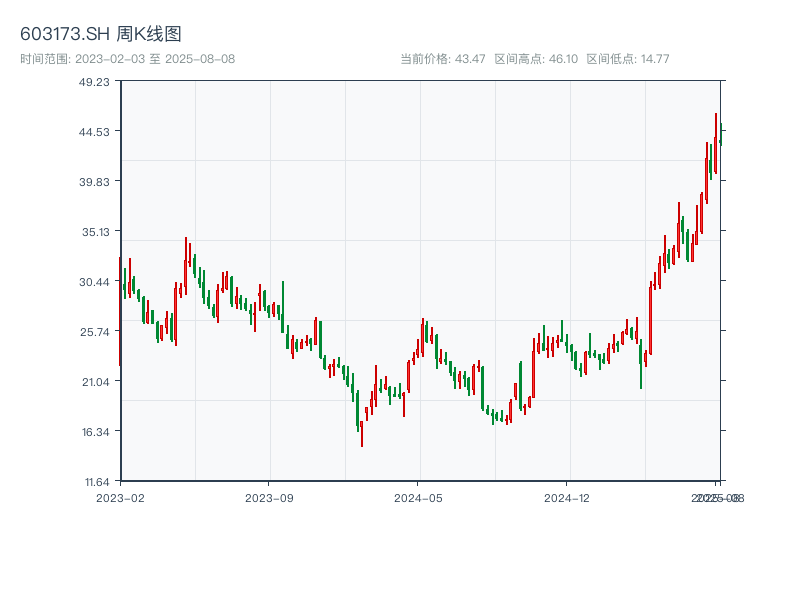
Task: Select the 2023-09 x-axis date label
Action: (270, 497)
